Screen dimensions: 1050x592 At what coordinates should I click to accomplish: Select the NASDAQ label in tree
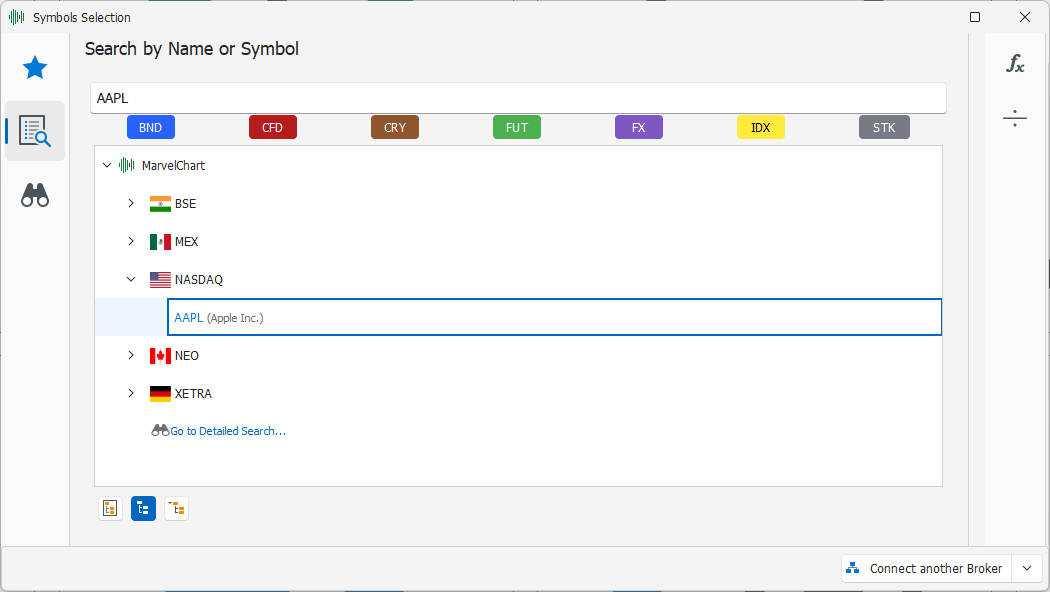[x=199, y=280]
